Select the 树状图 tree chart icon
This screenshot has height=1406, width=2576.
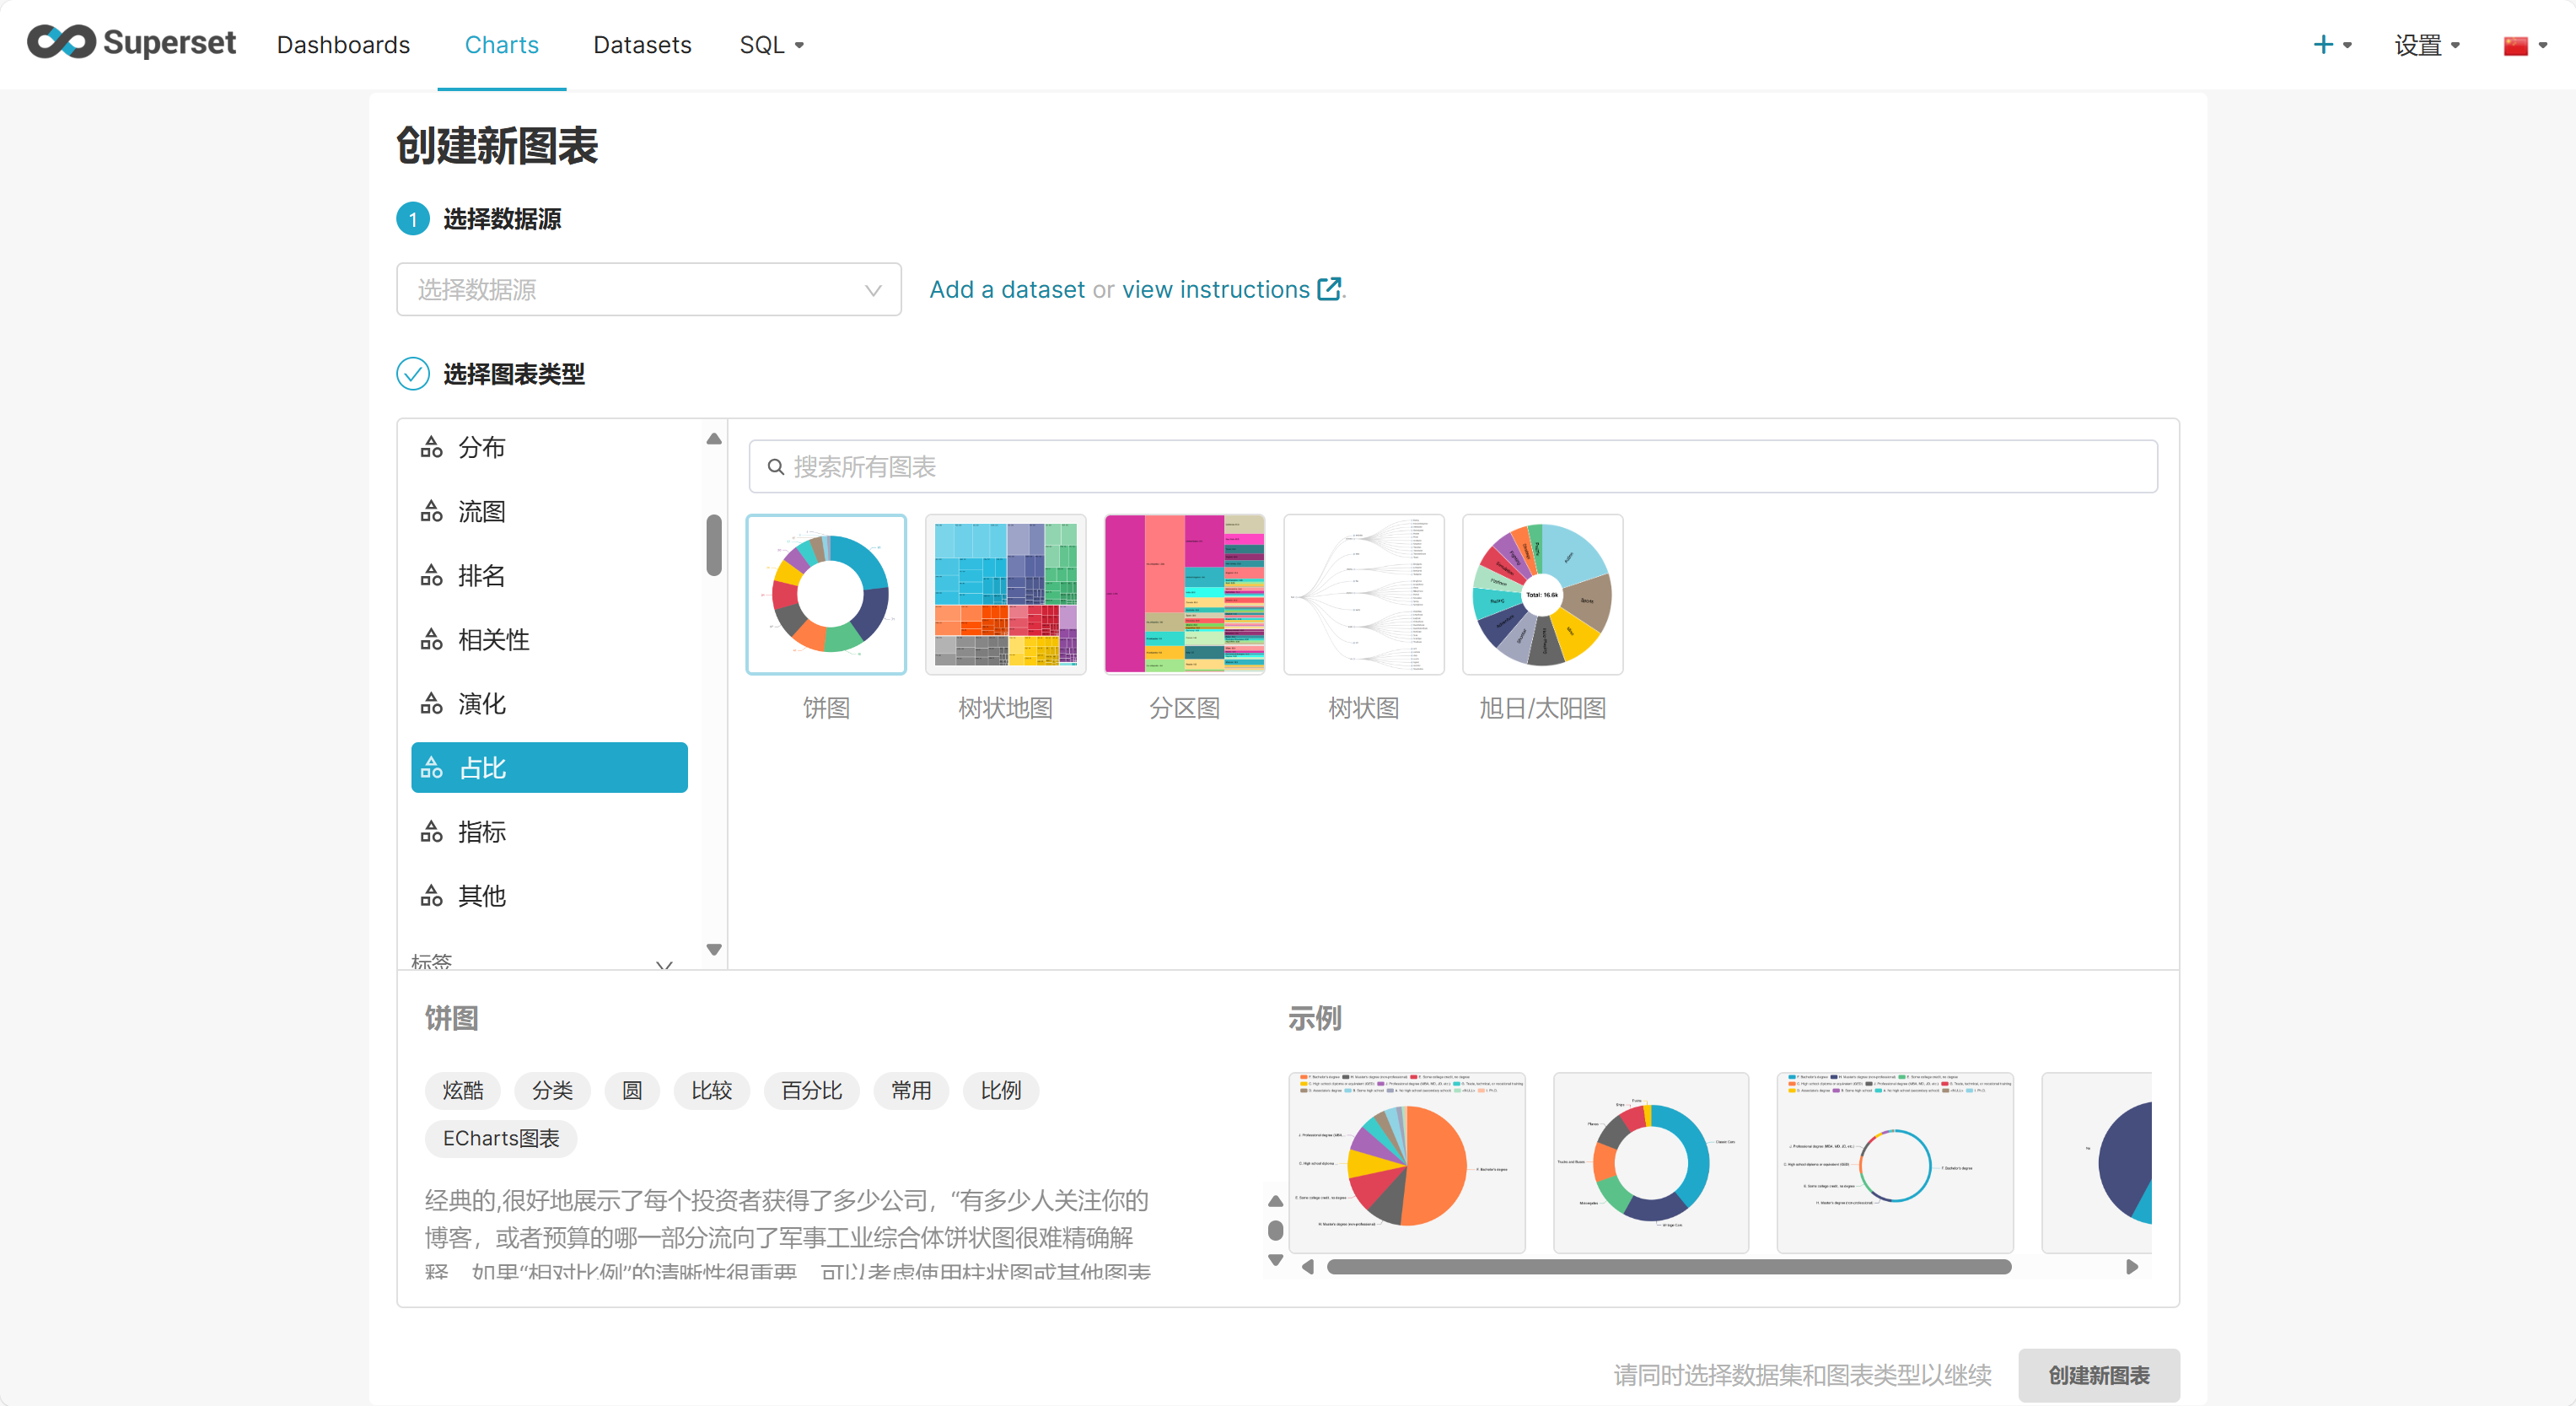coord(1363,594)
